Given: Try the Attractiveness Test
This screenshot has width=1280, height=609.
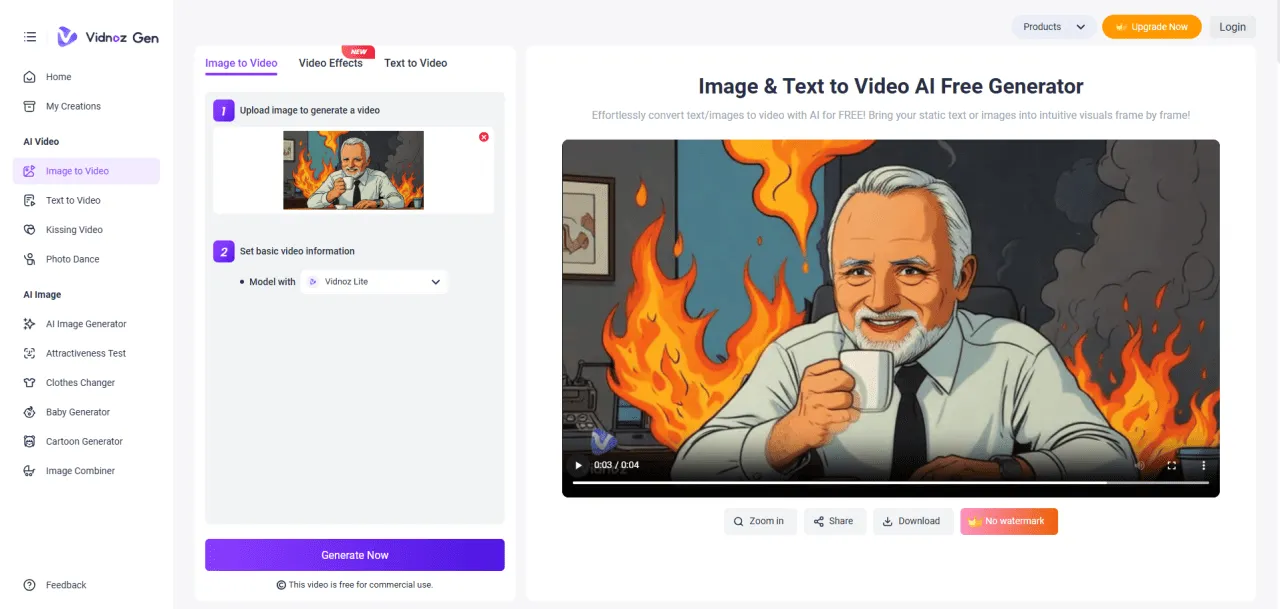Looking at the screenshot, I should click(x=85, y=353).
